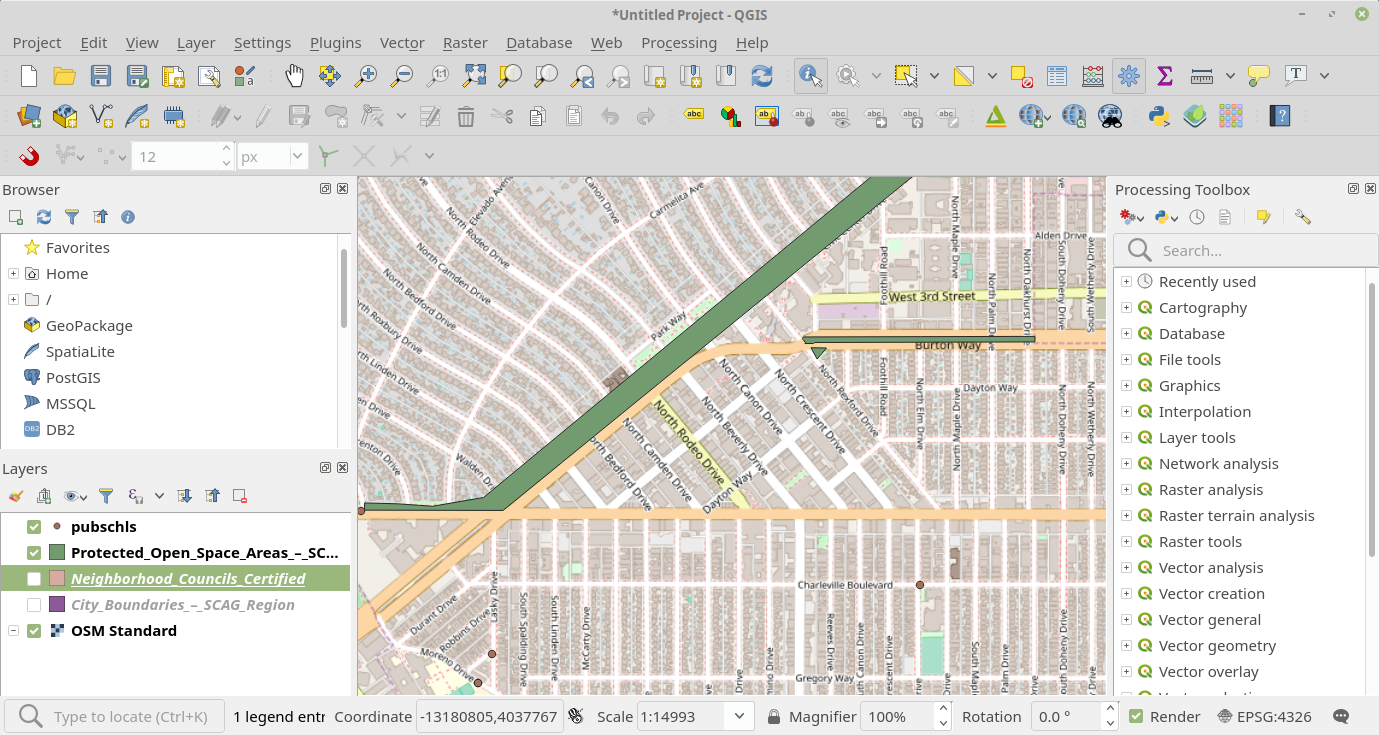The image size is (1379, 735).
Task: Select SpatiaLite in Browser
Action: (80, 352)
